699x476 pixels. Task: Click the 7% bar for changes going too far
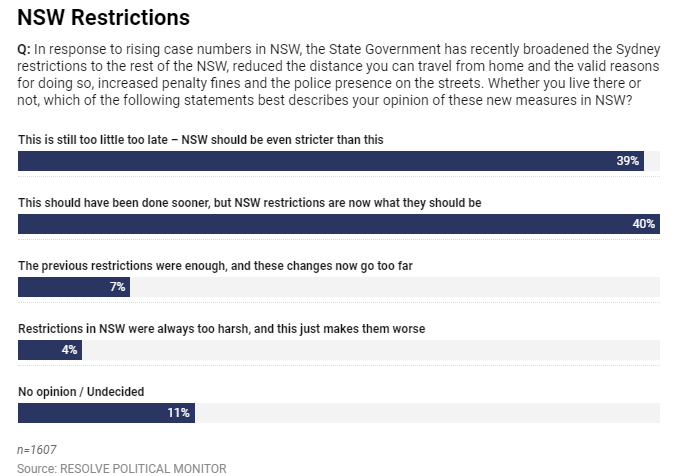(x=74, y=287)
